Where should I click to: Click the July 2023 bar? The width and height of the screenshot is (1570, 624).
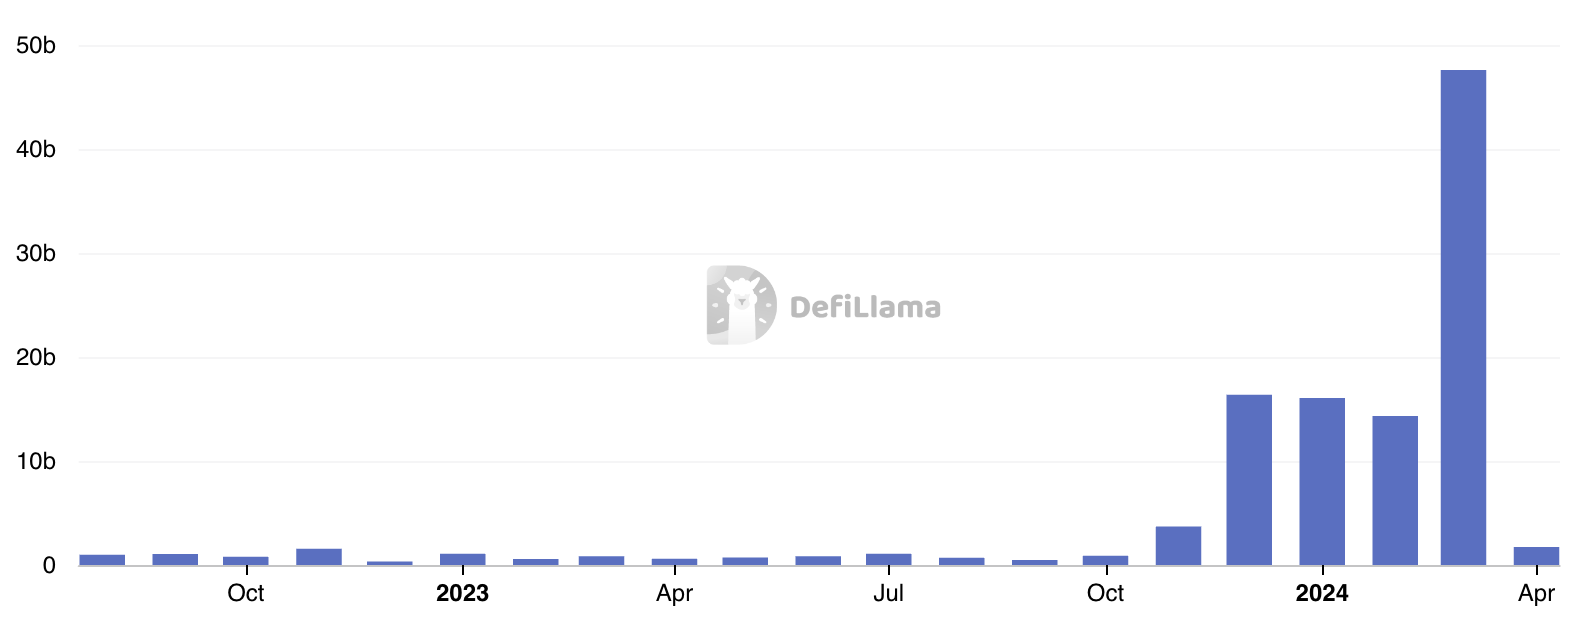click(x=888, y=559)
